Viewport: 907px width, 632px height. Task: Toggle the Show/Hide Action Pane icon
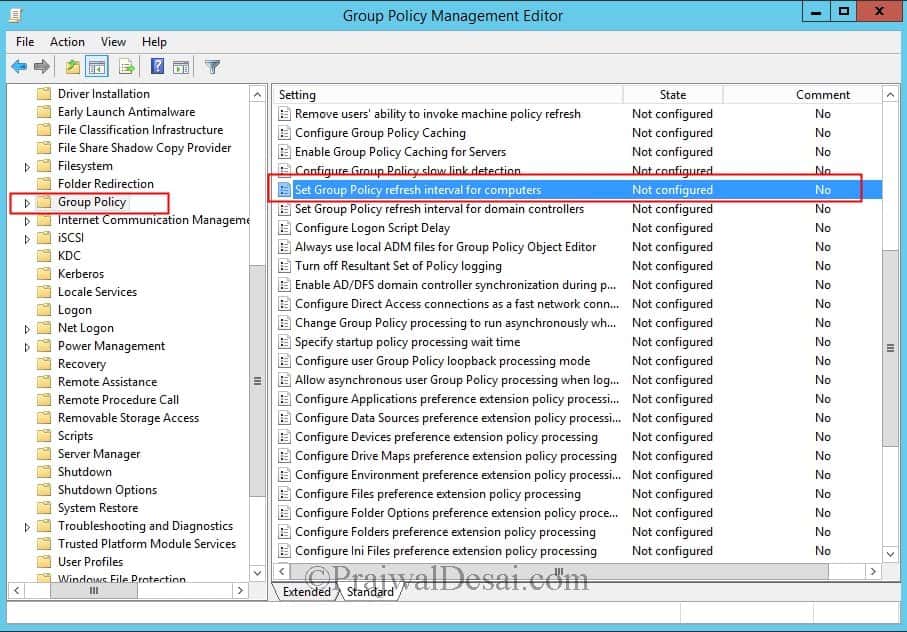[x=181, y=67]
